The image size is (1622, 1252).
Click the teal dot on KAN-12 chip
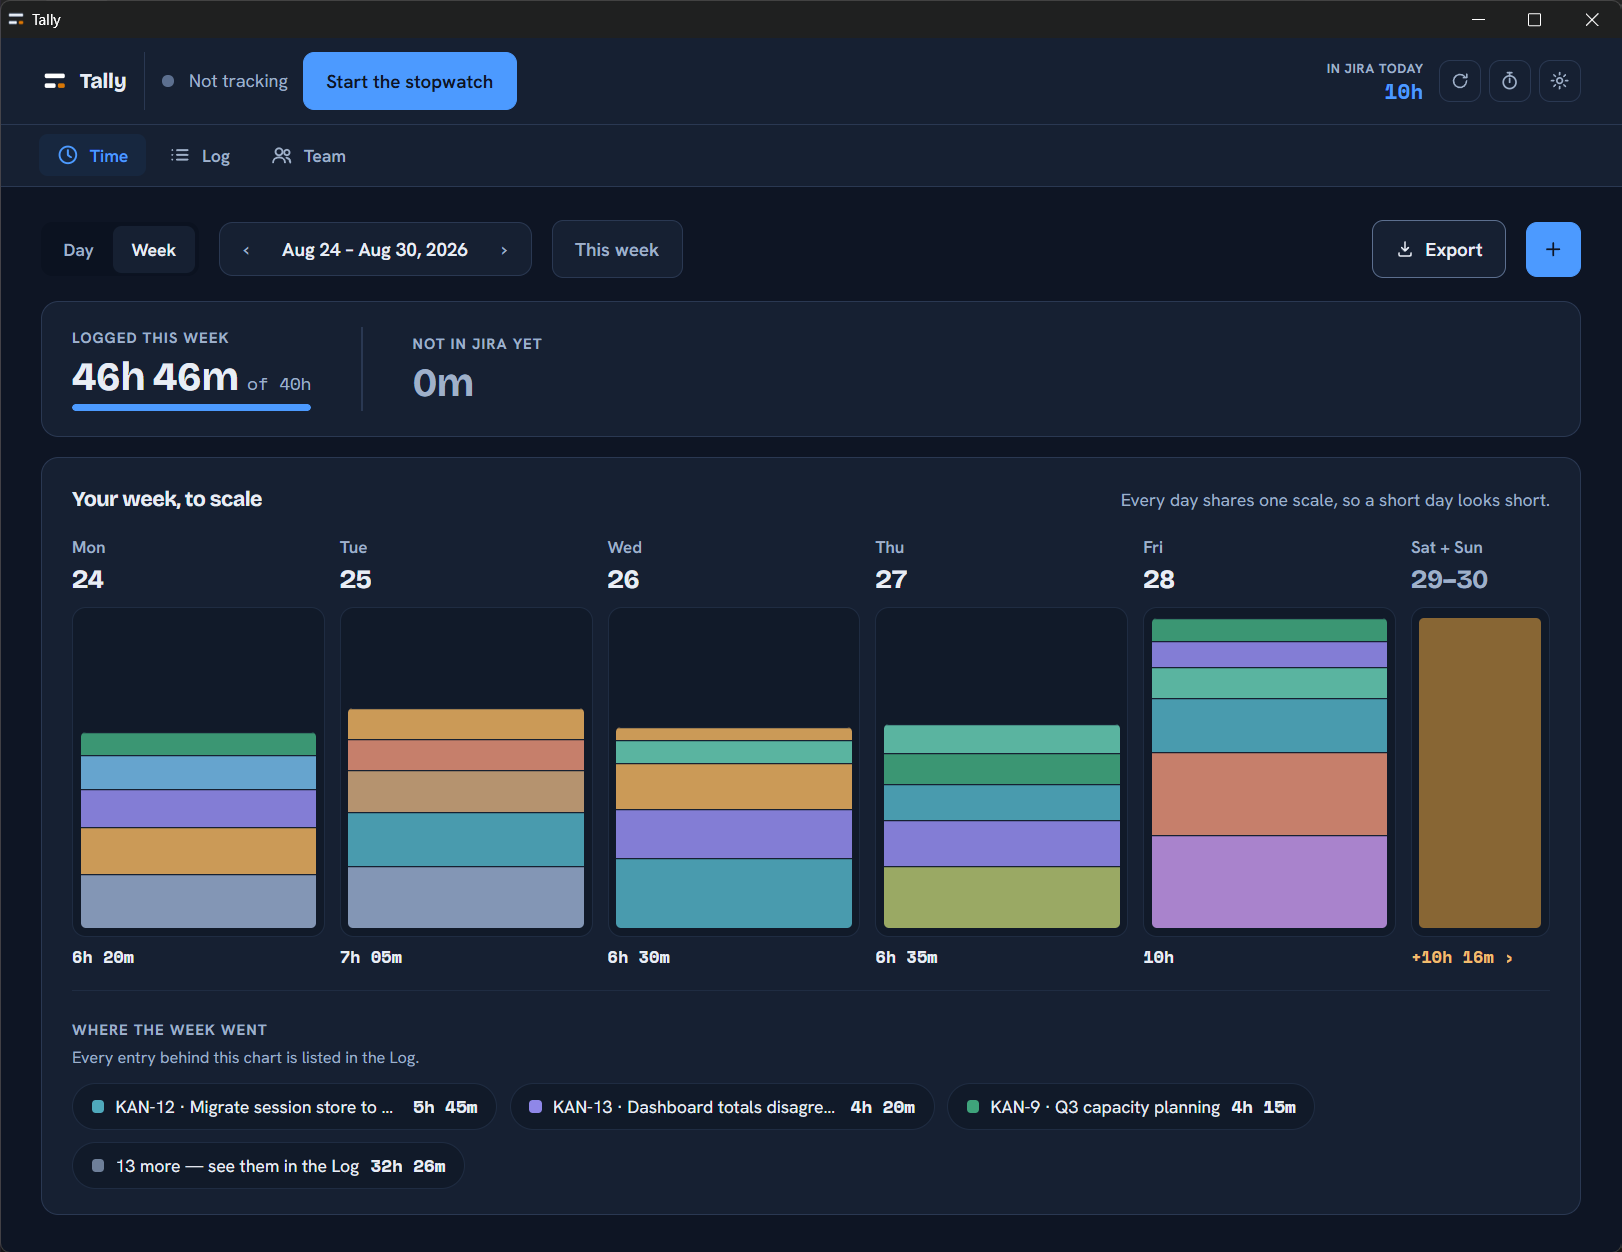point(98,1107)
